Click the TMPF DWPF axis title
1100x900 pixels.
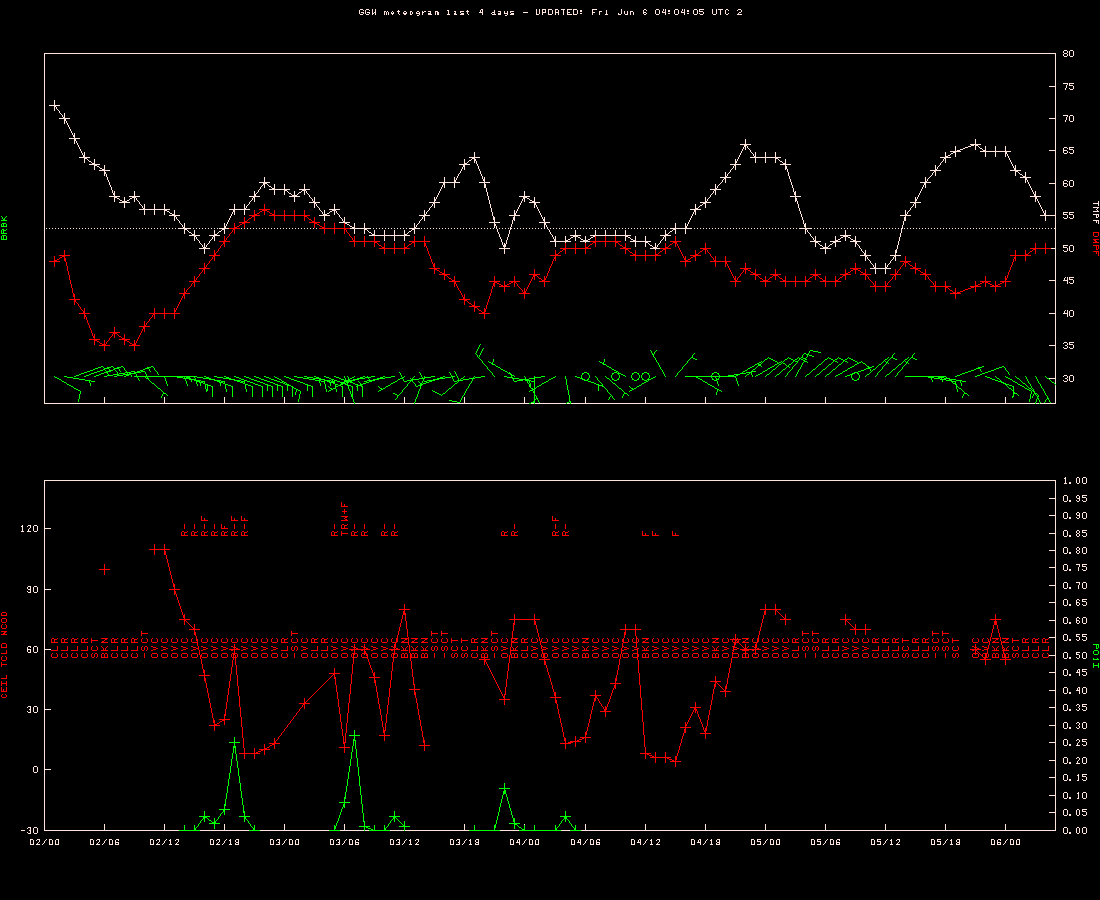pyautogui.click(x=1095, y=226)
